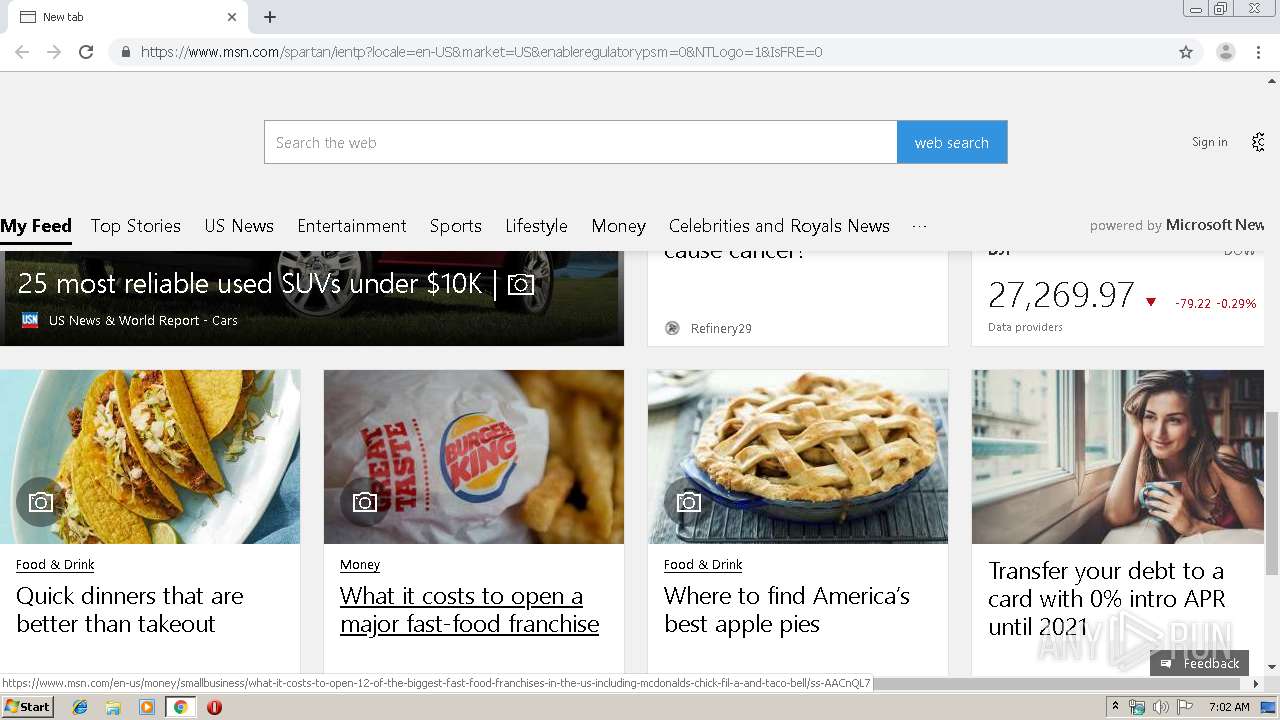Click Money category label on franchise card

point(360,565)
